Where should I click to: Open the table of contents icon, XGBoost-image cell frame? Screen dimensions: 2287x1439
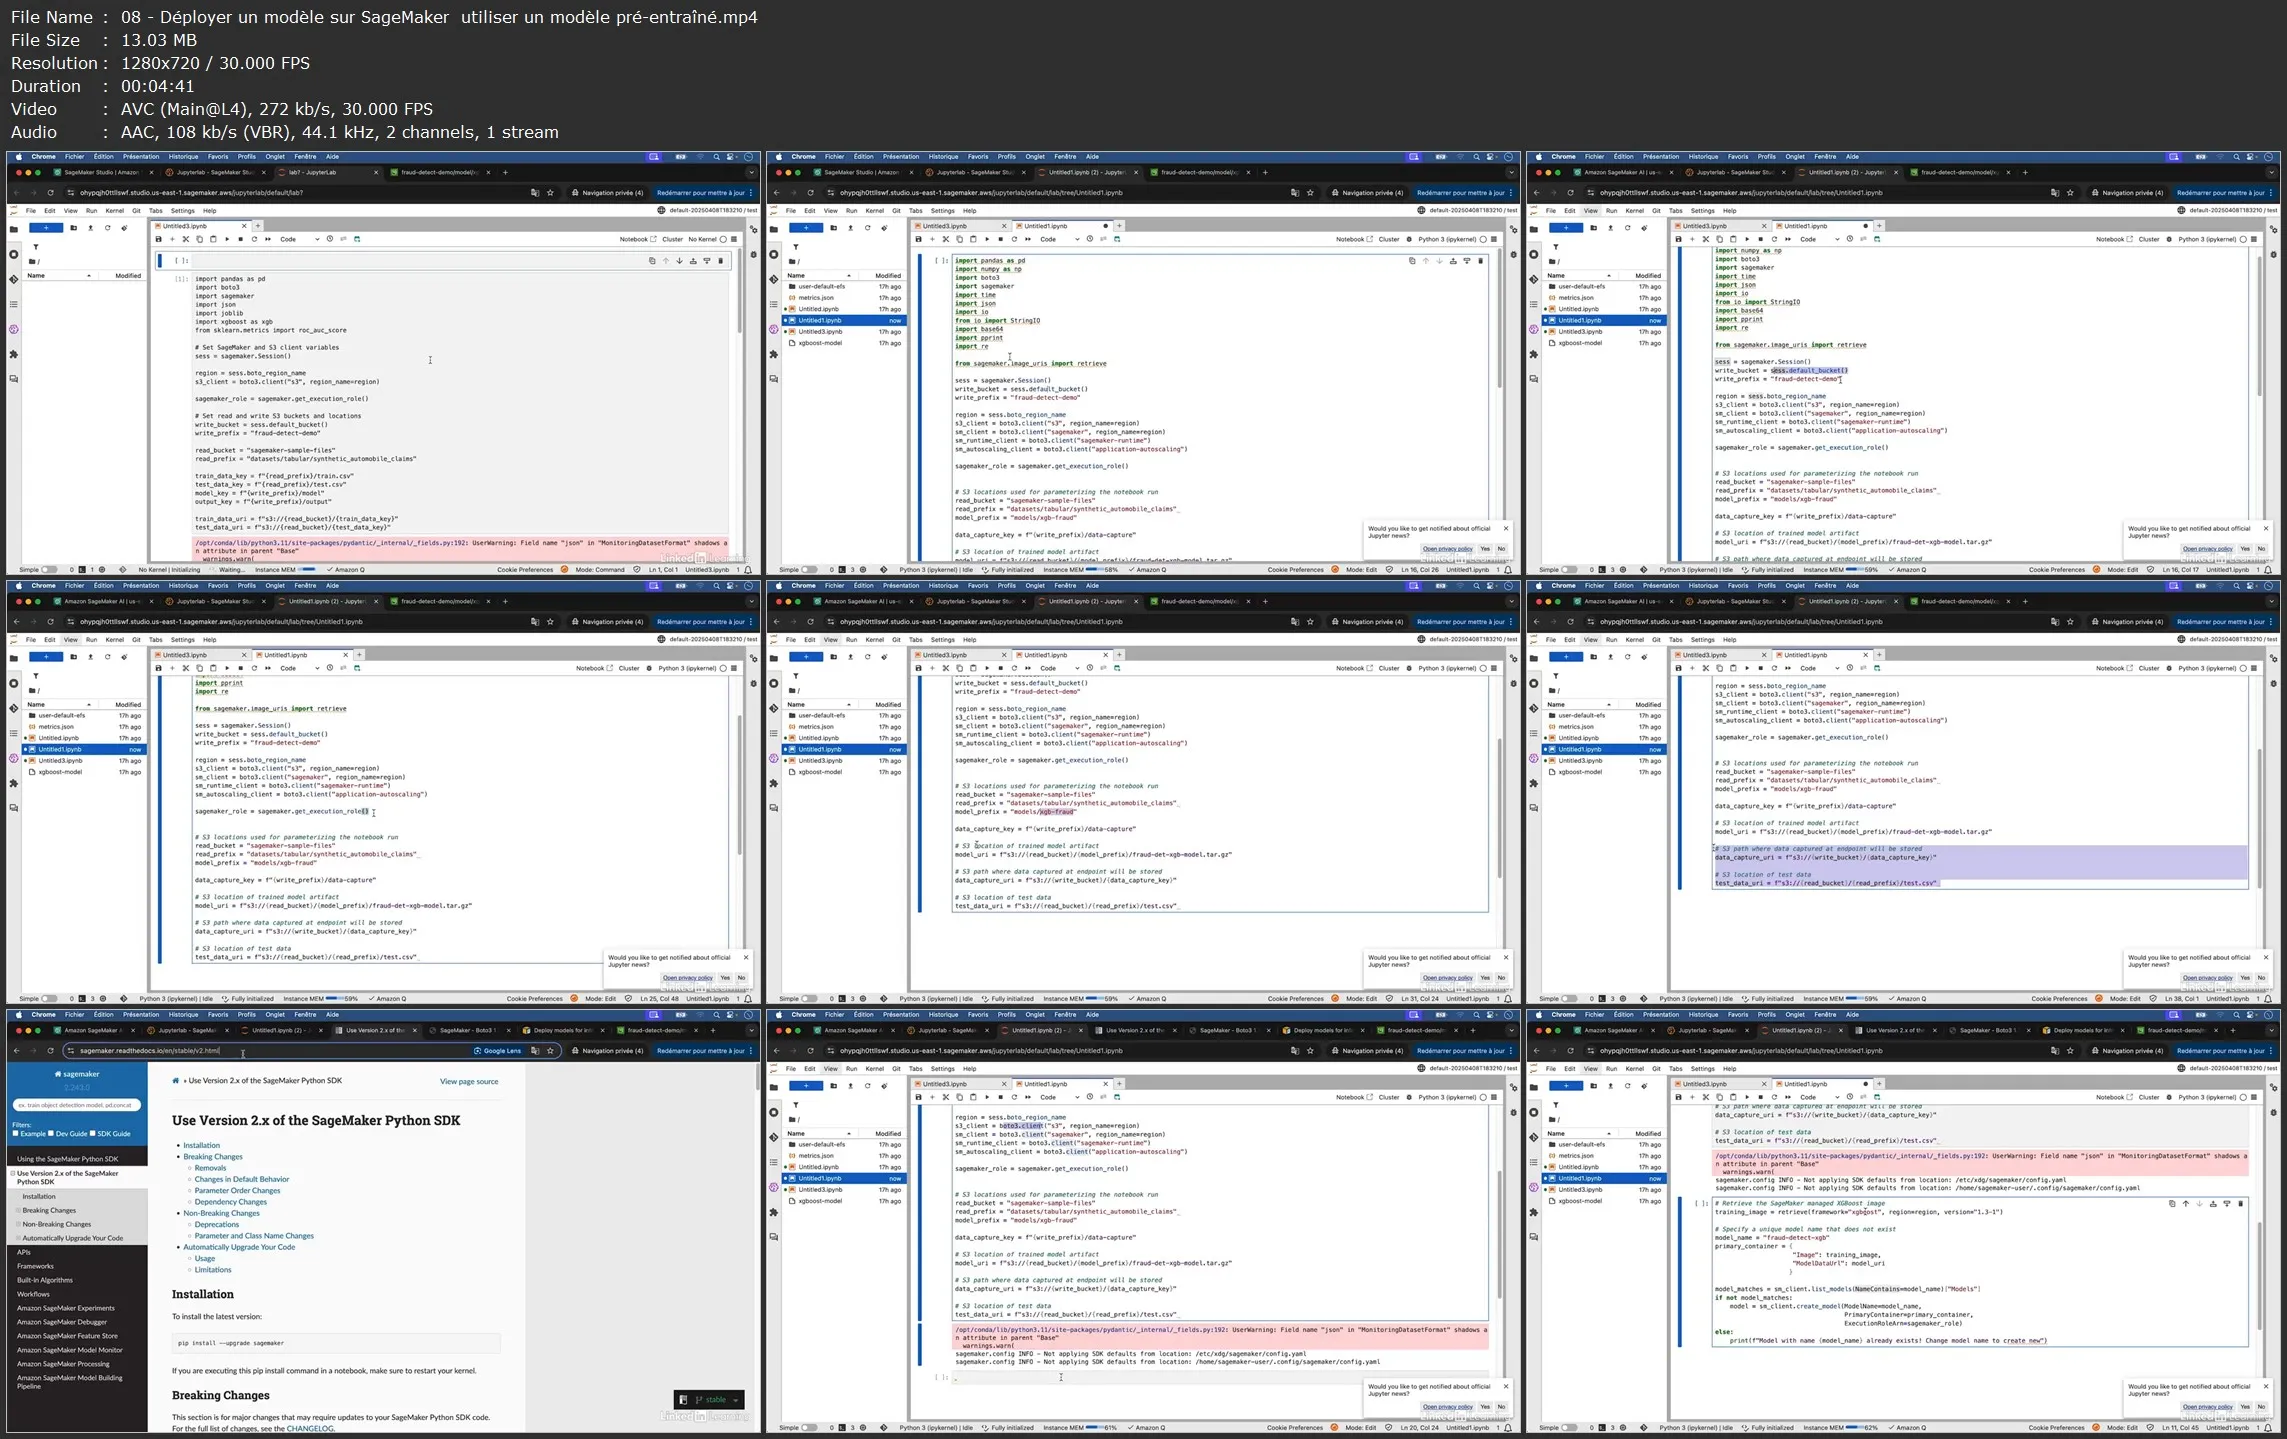pos(1534,1162)
